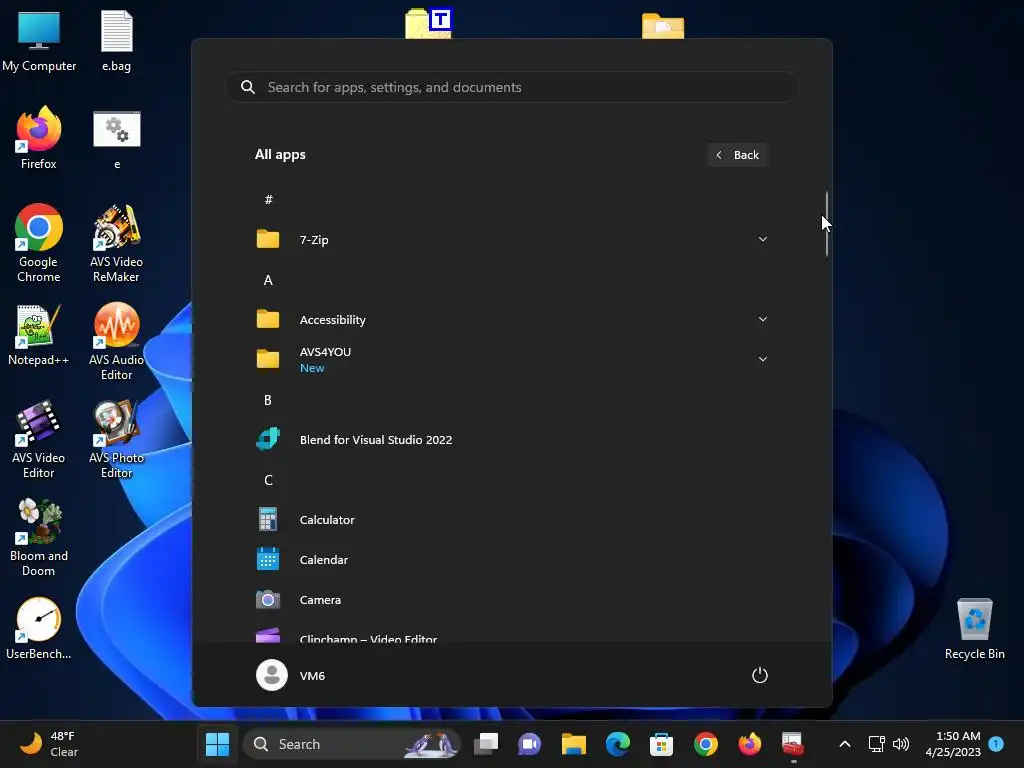Screen dimensions: 1024x768
Task: Select Google Chrome desktop shortcut
Action: click(39, 243)
